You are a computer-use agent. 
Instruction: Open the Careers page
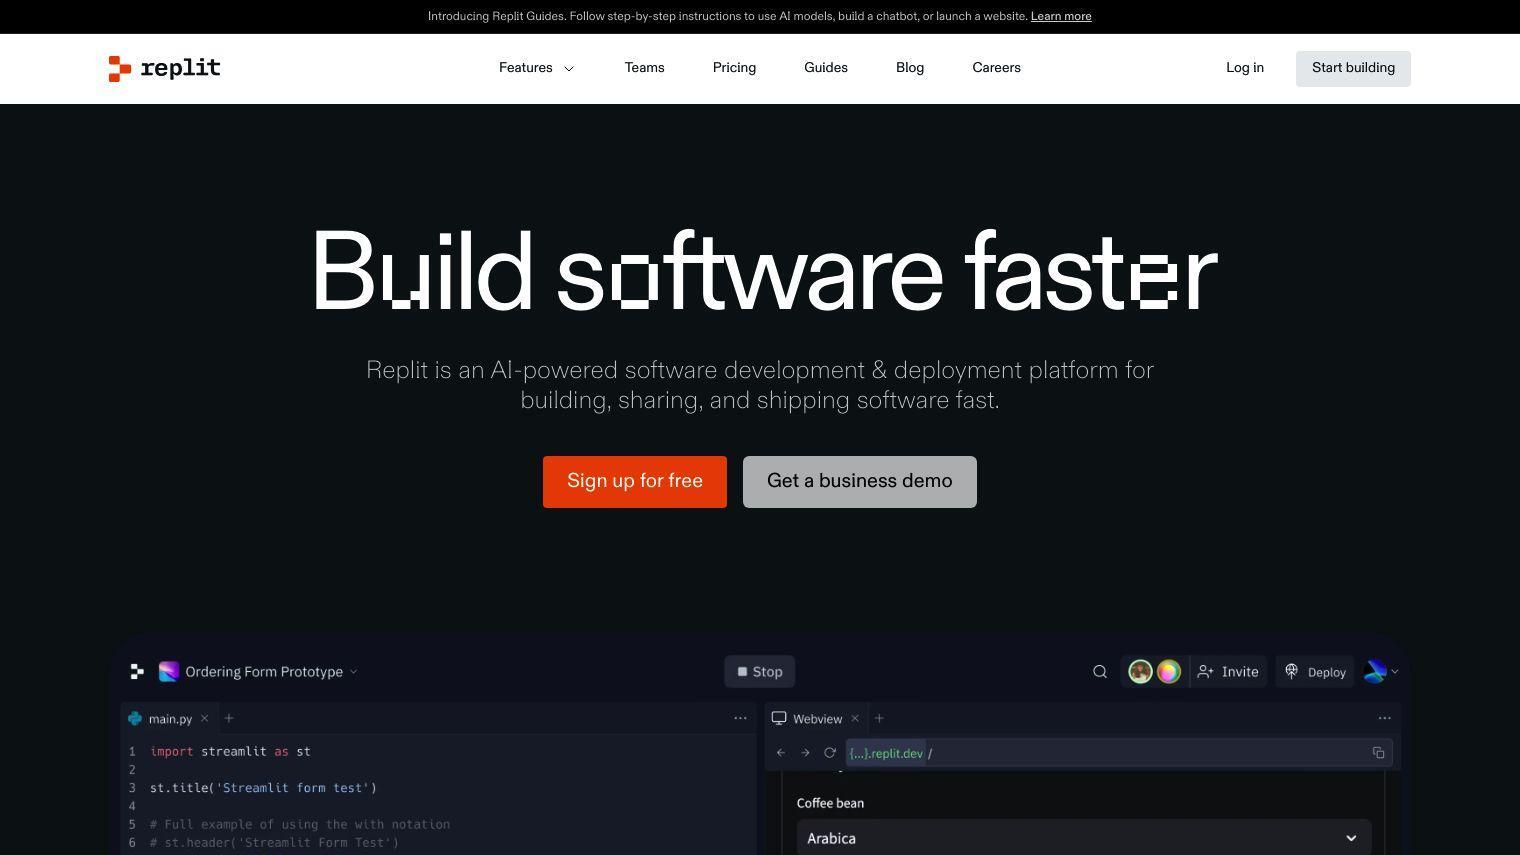[x=996, y=68]
